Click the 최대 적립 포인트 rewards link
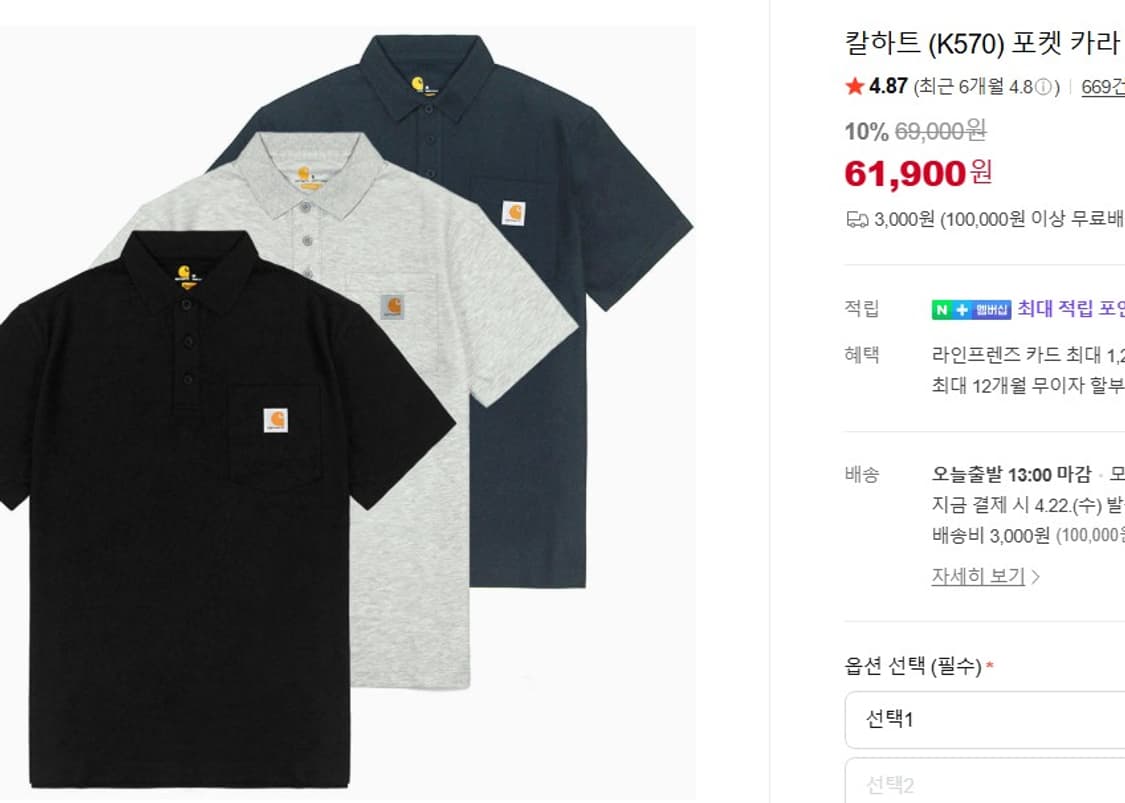 (x=1070, y=309)
